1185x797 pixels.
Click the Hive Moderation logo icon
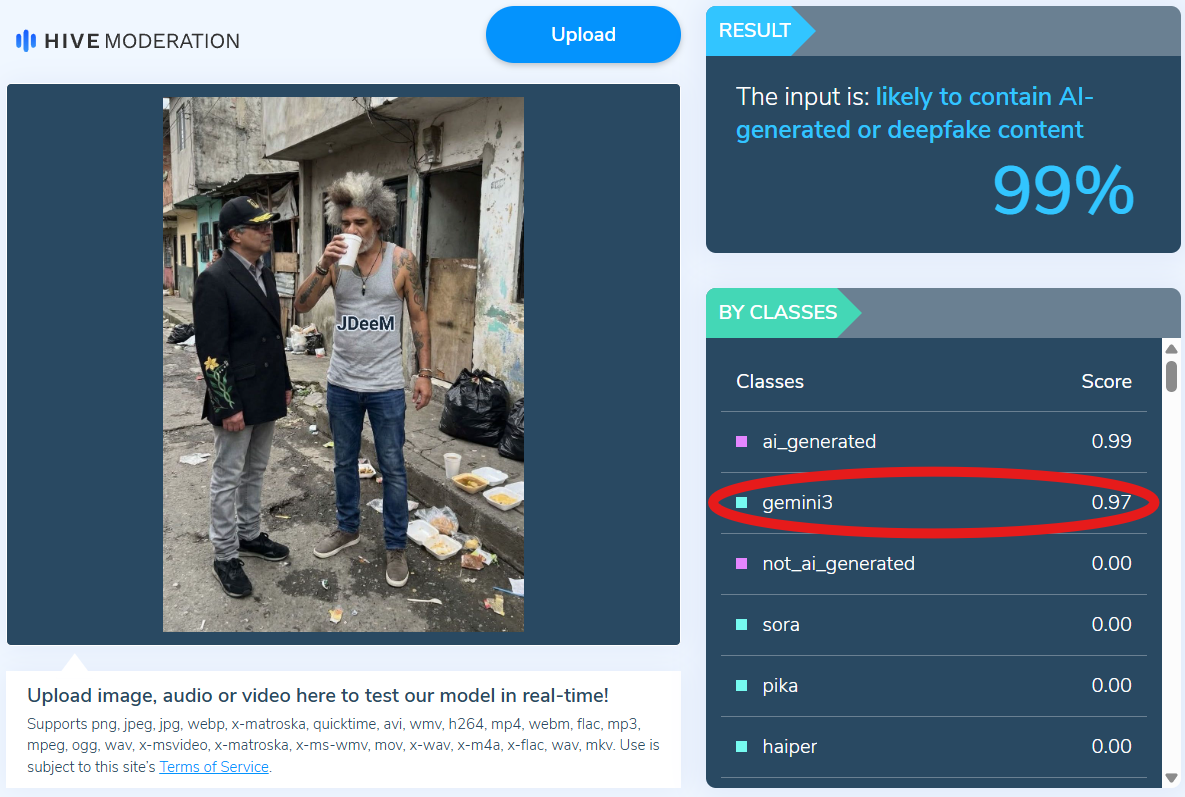25,41
